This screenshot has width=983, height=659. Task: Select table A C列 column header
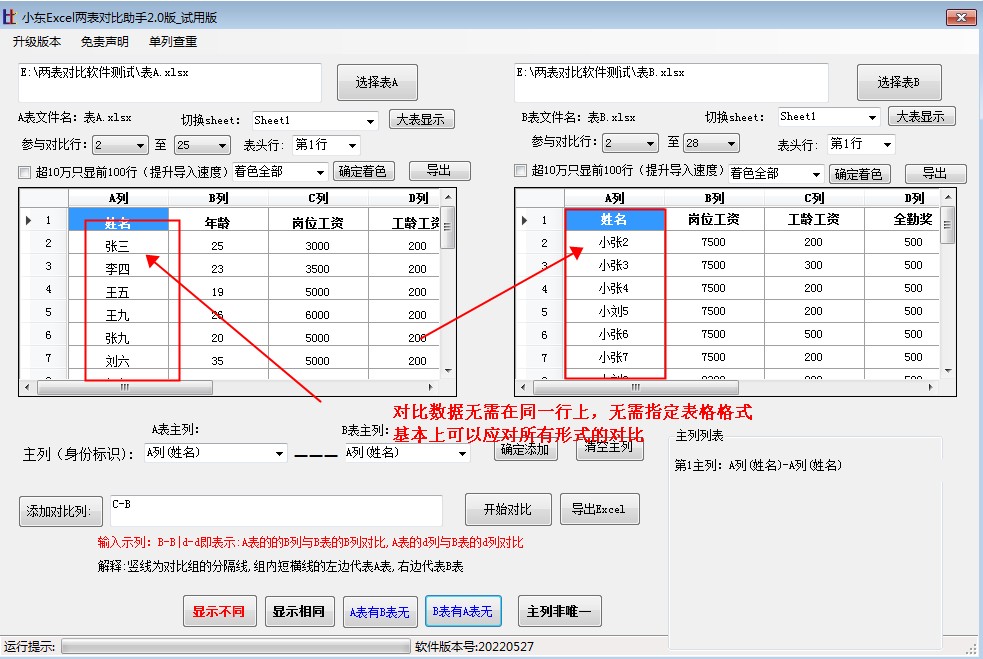point(318,198)
